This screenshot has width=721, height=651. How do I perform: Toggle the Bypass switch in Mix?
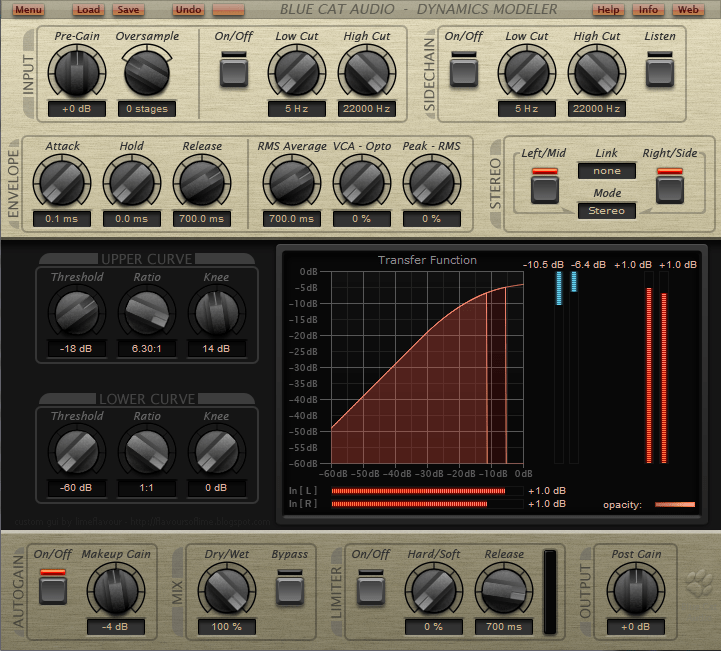[x=290, y=587]
